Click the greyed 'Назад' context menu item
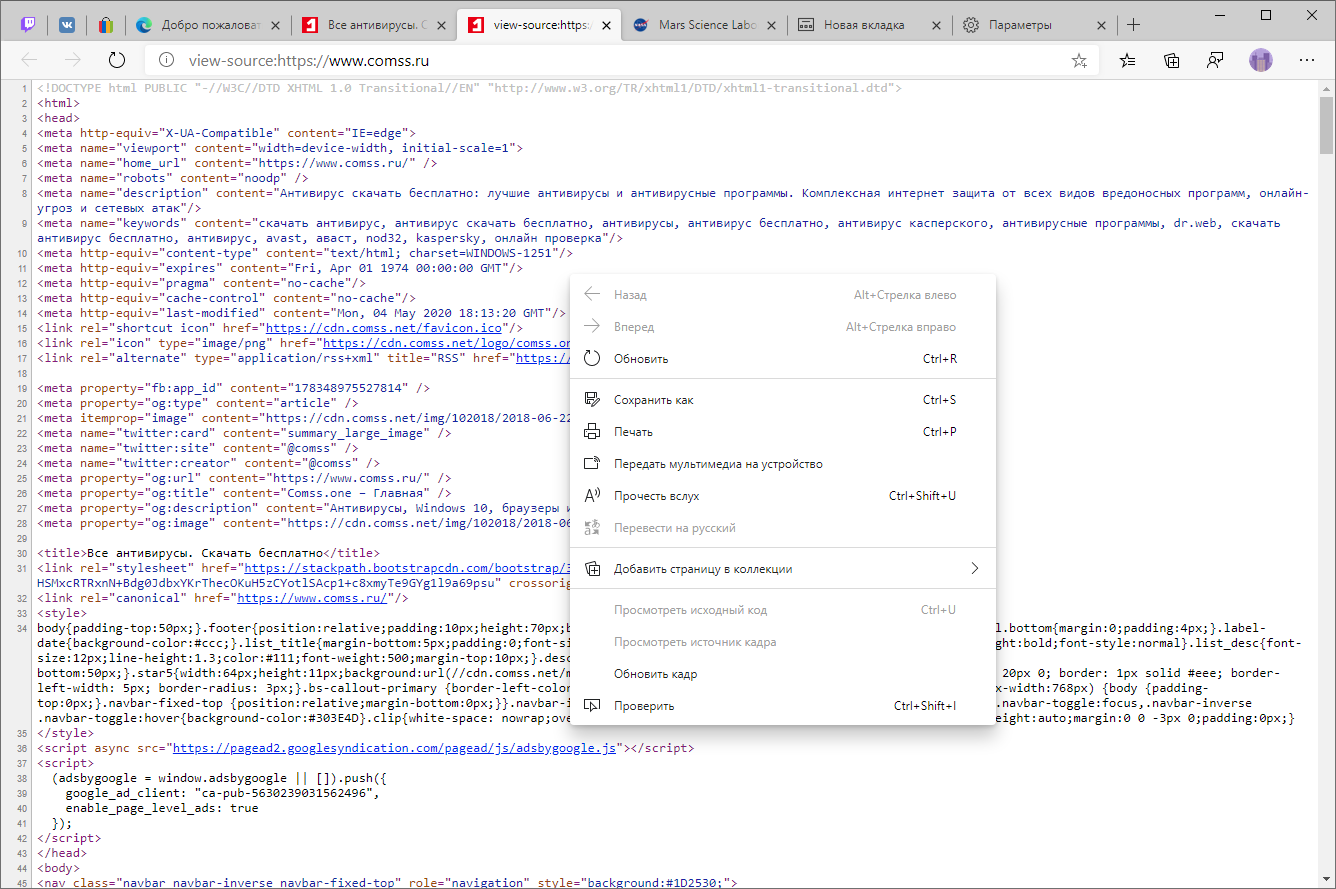1336x889 pixels. pos(783,295)
